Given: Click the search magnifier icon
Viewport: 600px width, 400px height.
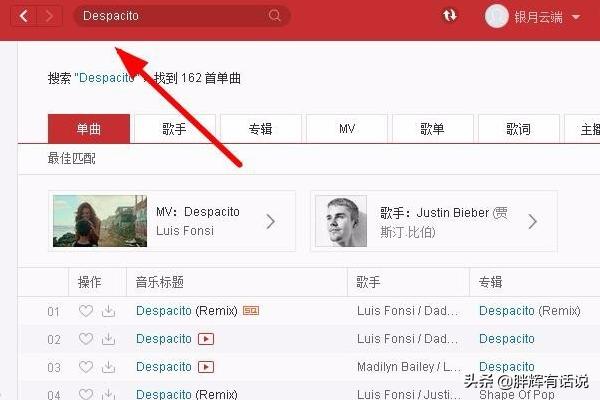Looking at the screenshot, I should click(x=274, y=16).
